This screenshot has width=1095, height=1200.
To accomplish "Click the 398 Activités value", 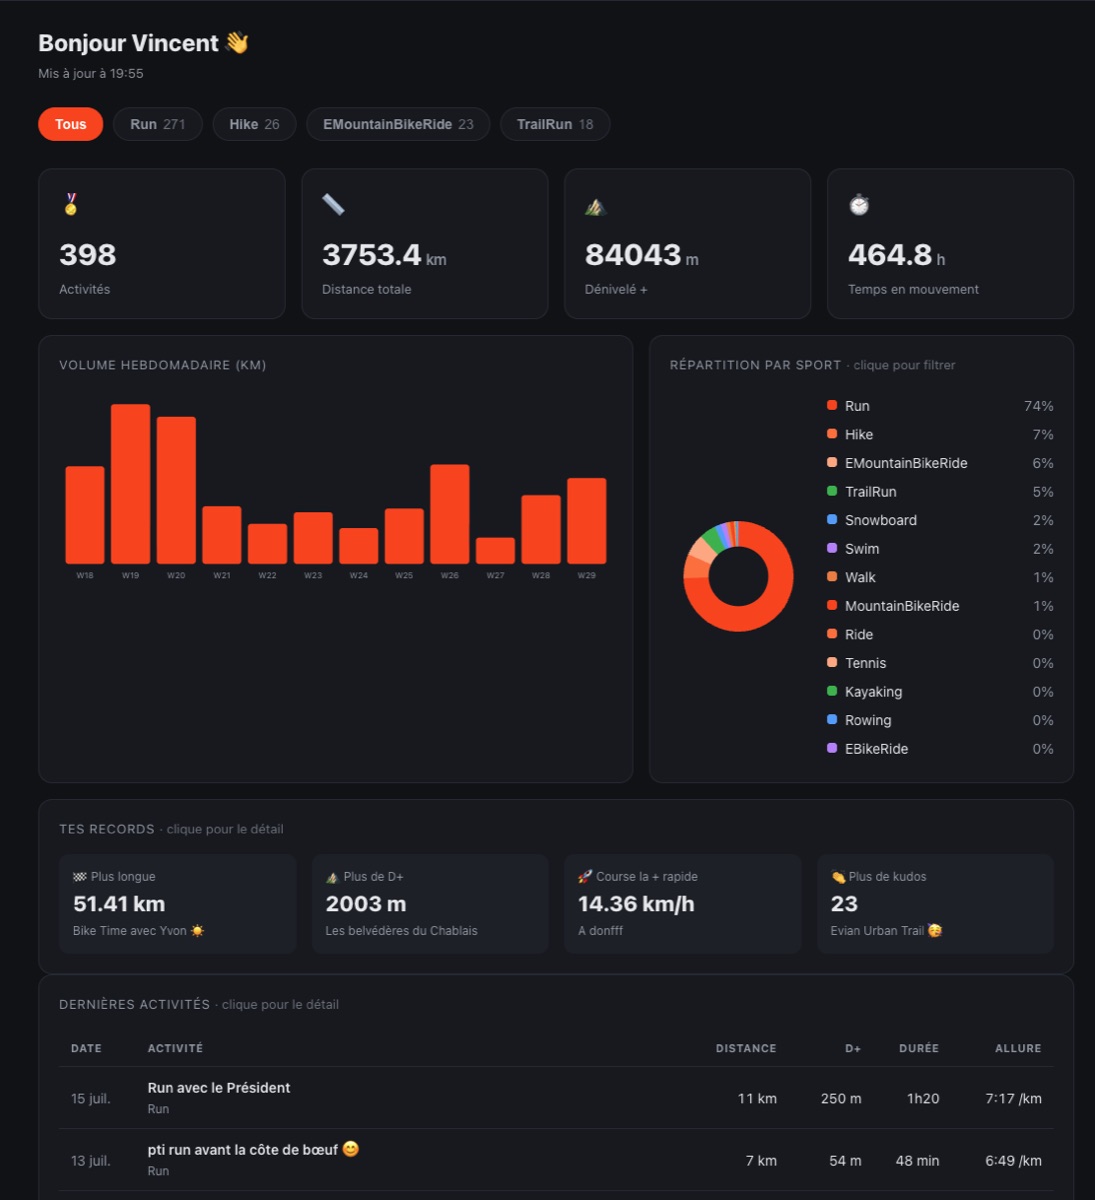I will click(88, 255).
